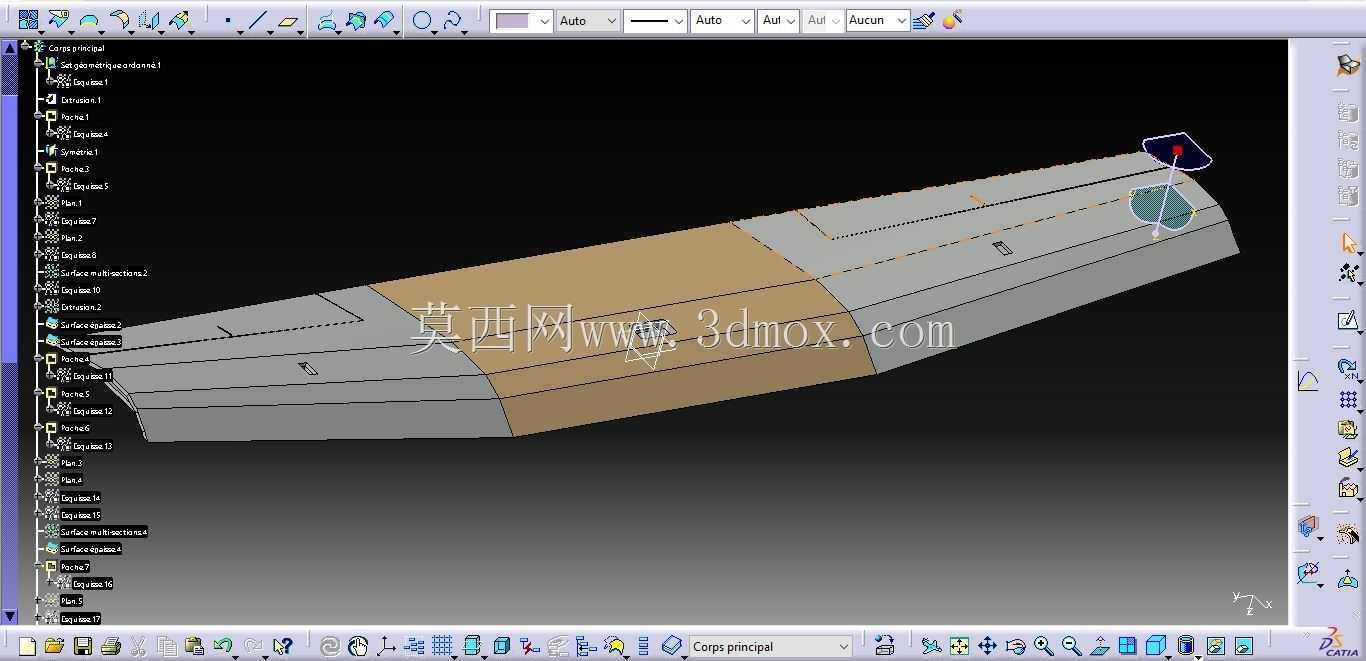Click the Painter brush icon
1366x661 pixels.
pos(924,20)
